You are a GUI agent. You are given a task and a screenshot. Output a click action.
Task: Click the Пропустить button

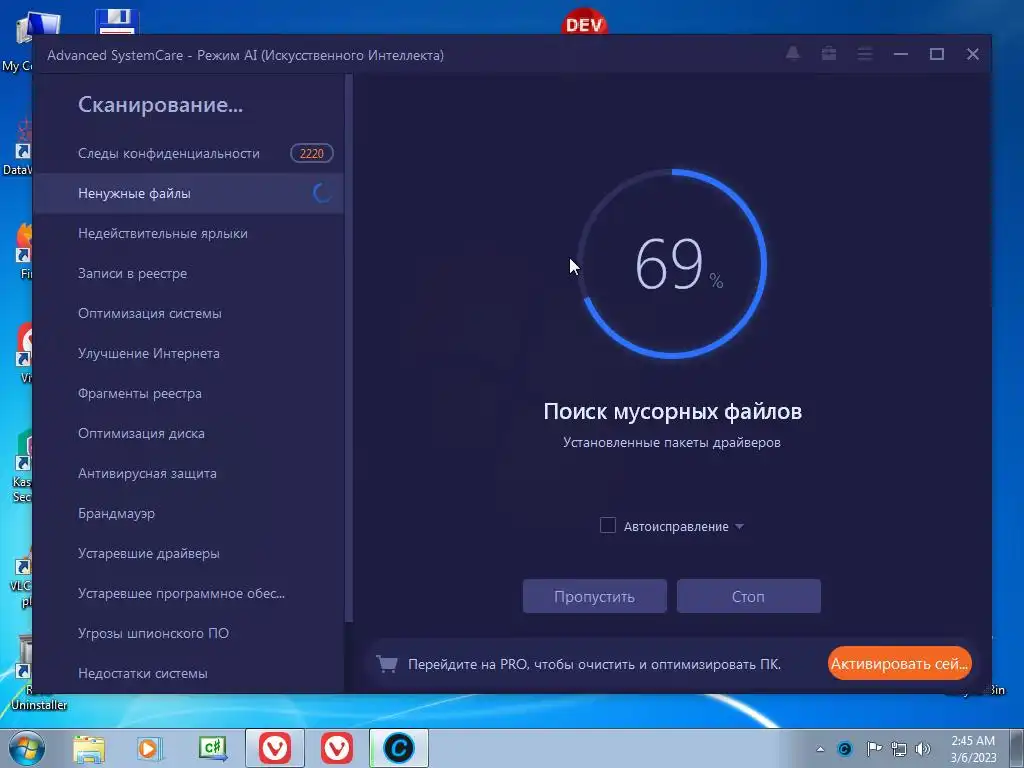coord(594,596)
